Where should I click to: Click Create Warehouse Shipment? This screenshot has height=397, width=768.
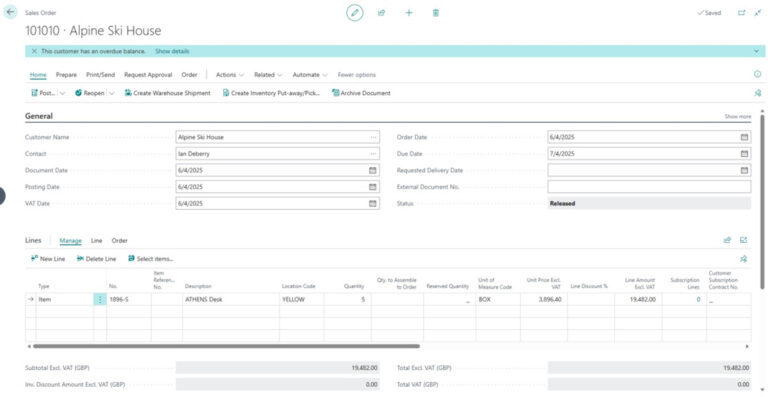point(168,93)
